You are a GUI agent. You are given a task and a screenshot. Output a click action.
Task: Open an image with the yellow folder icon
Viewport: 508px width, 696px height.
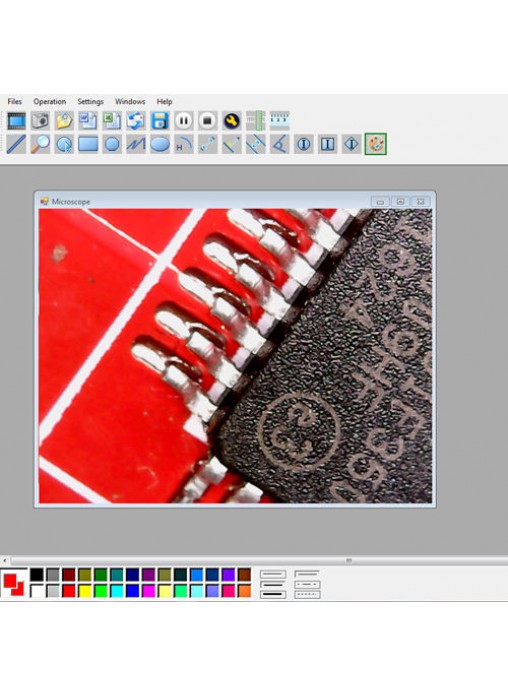(64, 121)
